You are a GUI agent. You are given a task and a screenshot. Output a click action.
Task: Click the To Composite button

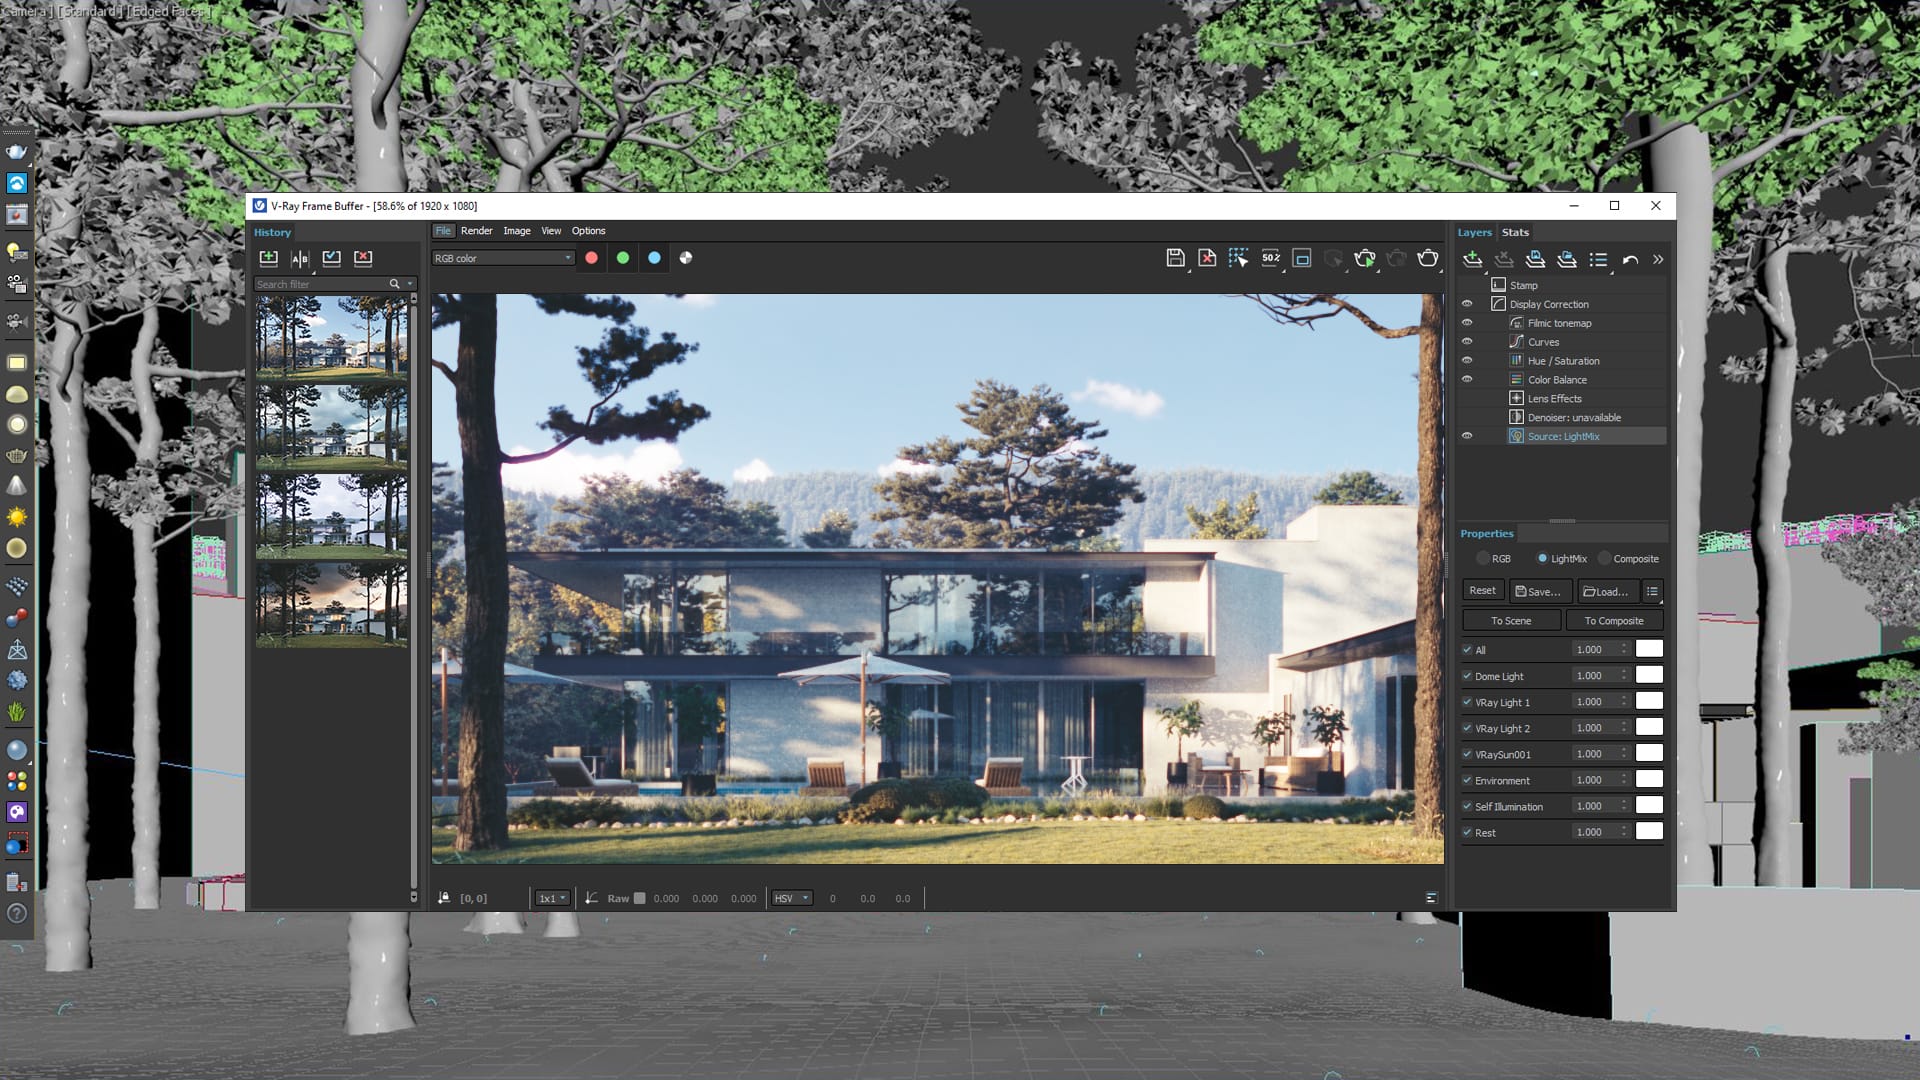click(x=1611, y=620)
